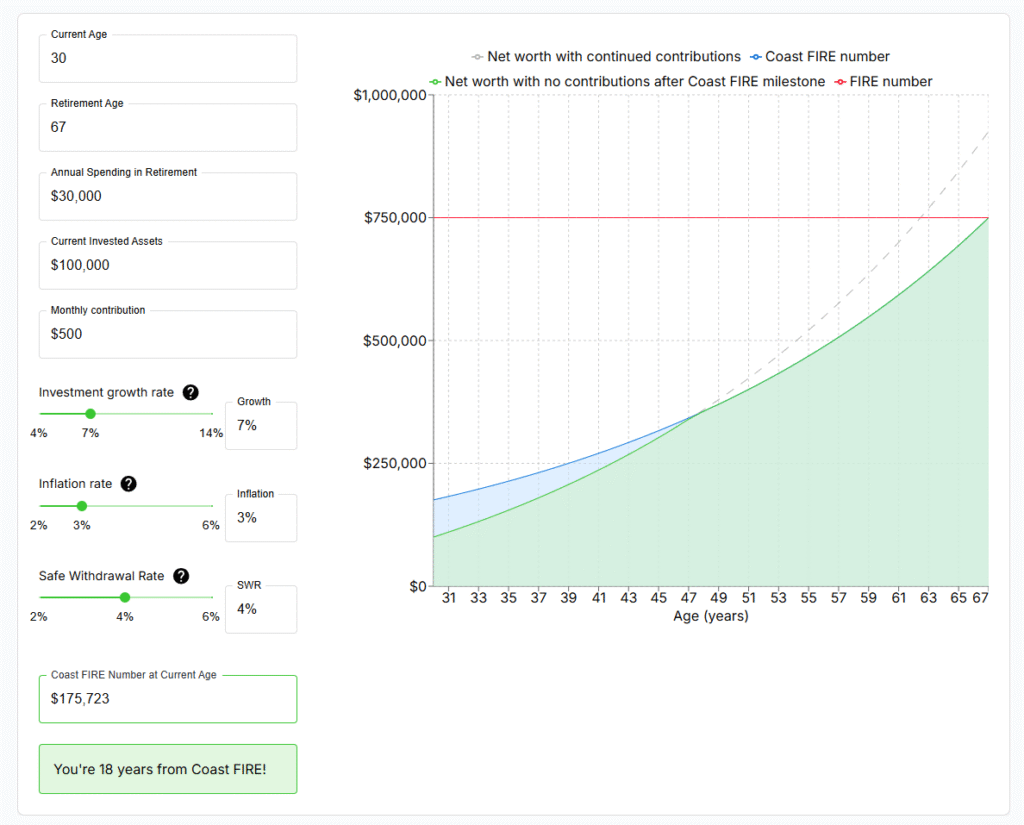1024x825 pixels.
Task: Click the Current Invested Assets field
Action: (x=168, y=266)
